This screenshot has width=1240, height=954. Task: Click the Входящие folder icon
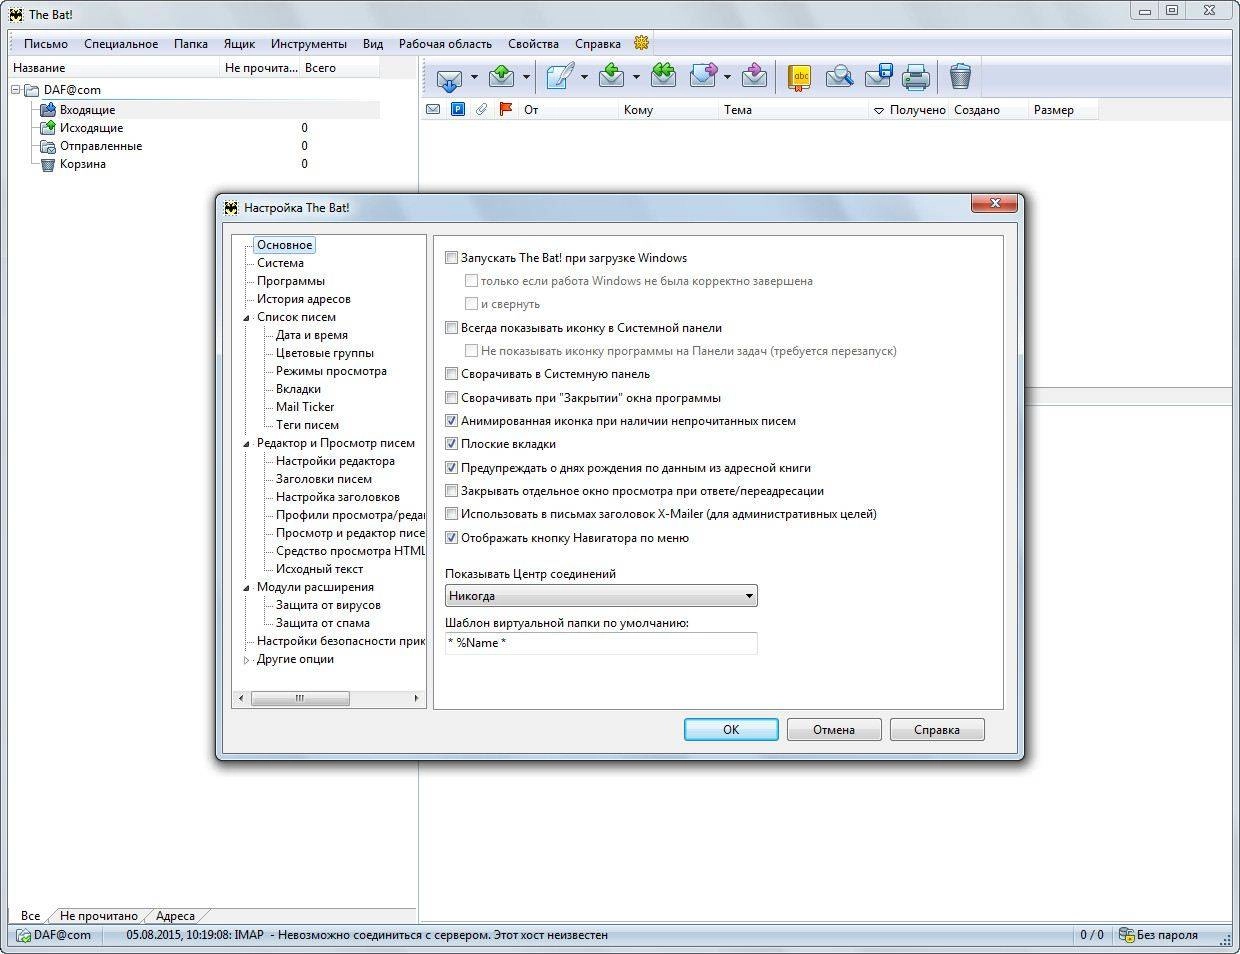[47, 109]
